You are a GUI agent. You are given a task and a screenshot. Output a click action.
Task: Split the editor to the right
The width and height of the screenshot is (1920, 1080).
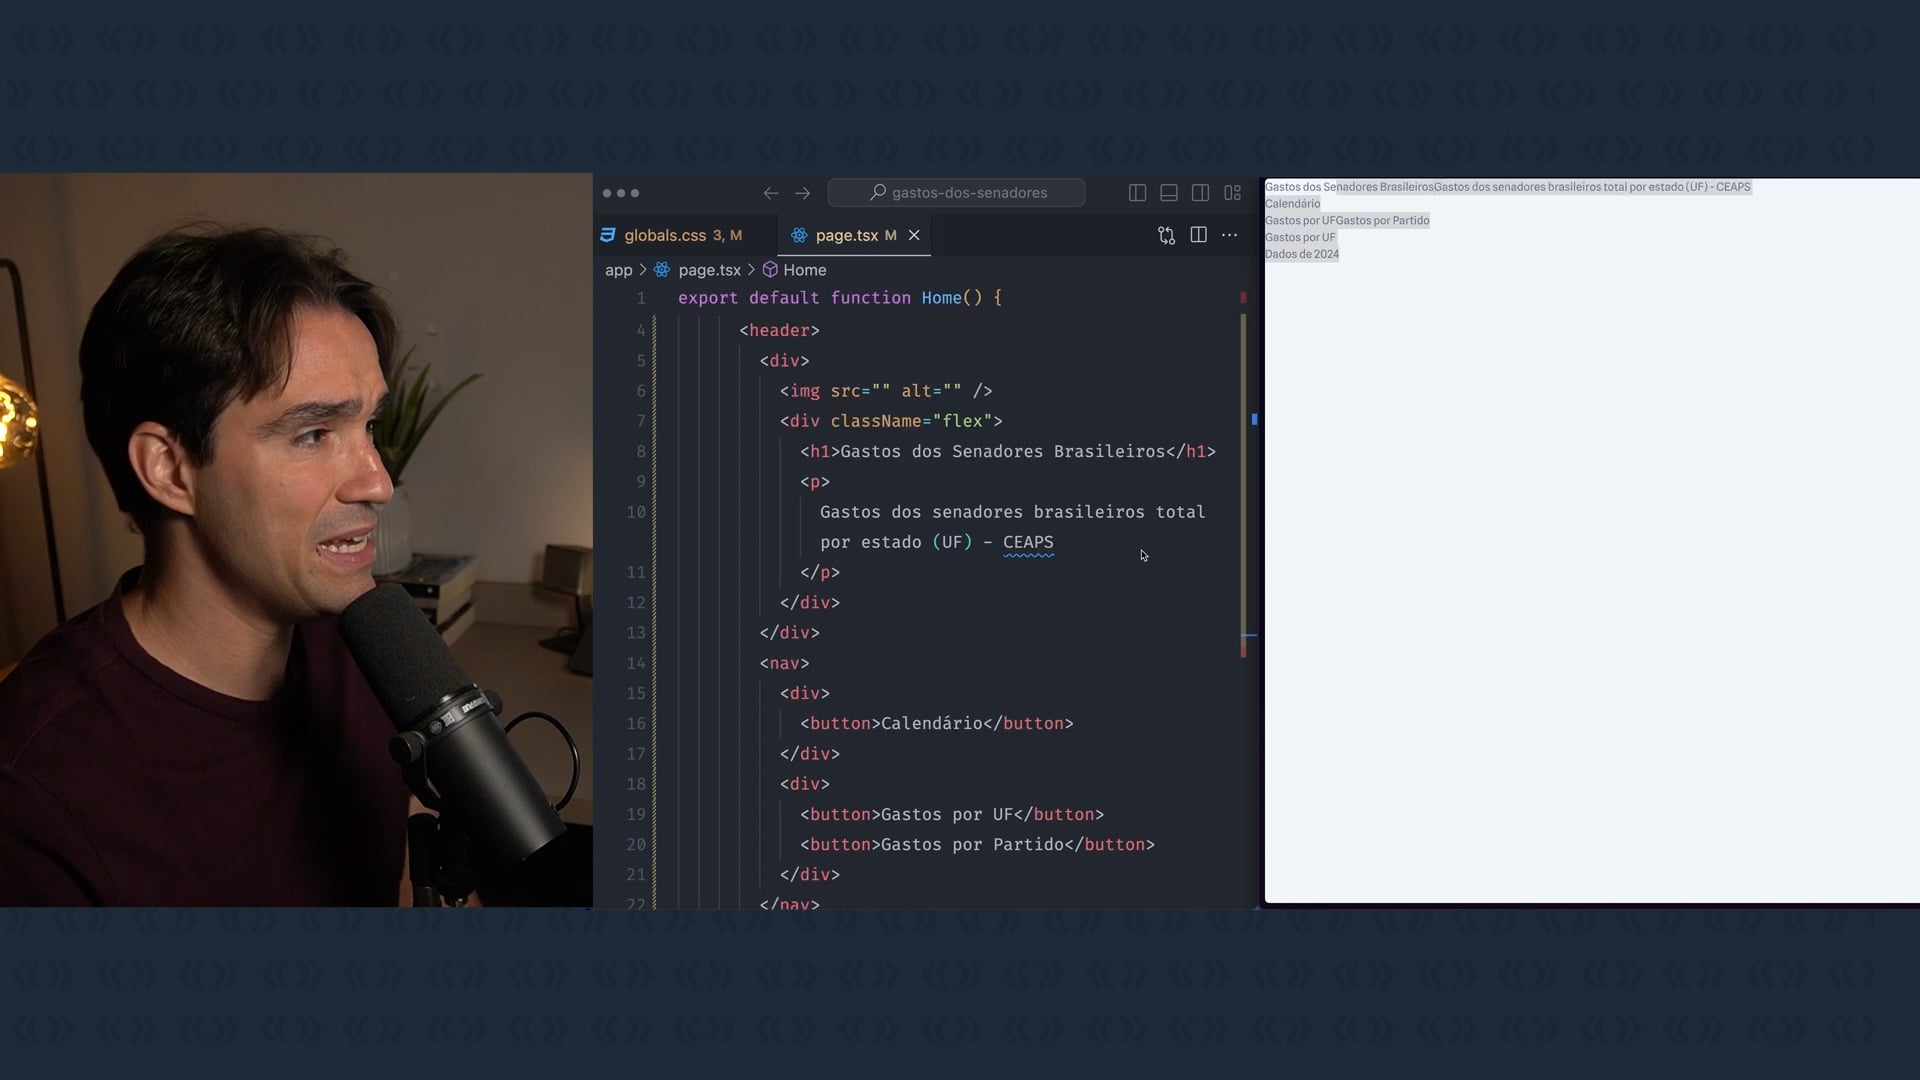pyautogui.click(x=1198, y=235)
